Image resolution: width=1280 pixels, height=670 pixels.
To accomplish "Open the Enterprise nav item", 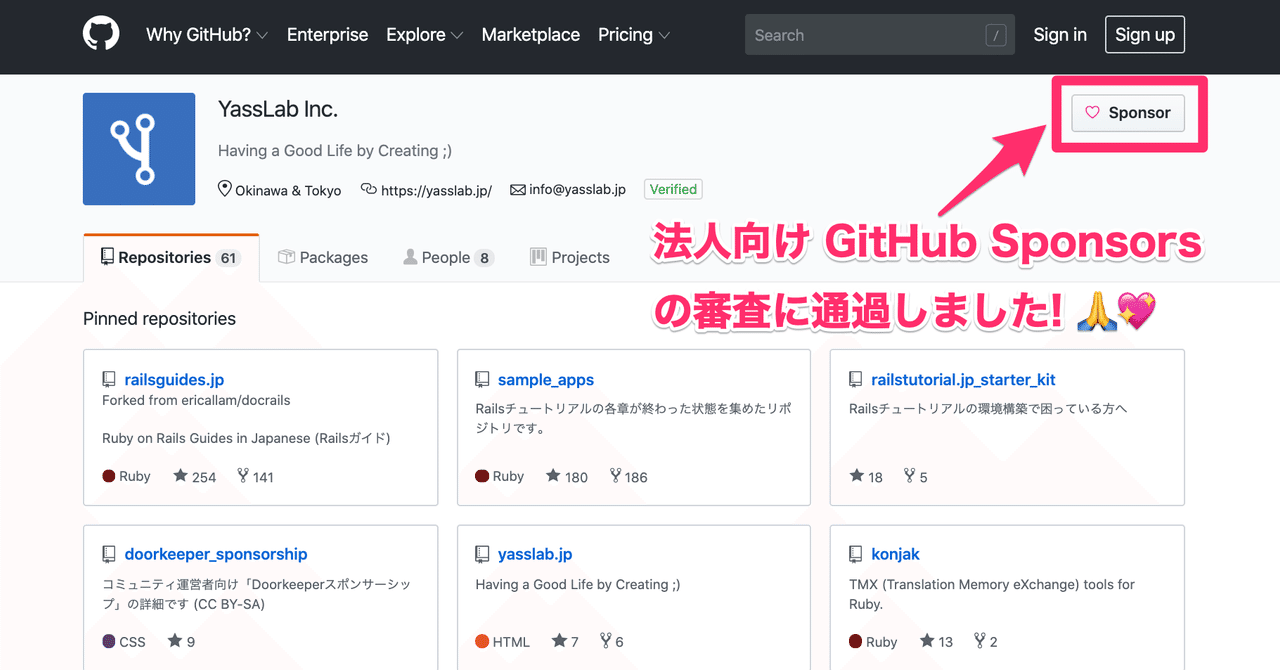I will tap(327, 34).
